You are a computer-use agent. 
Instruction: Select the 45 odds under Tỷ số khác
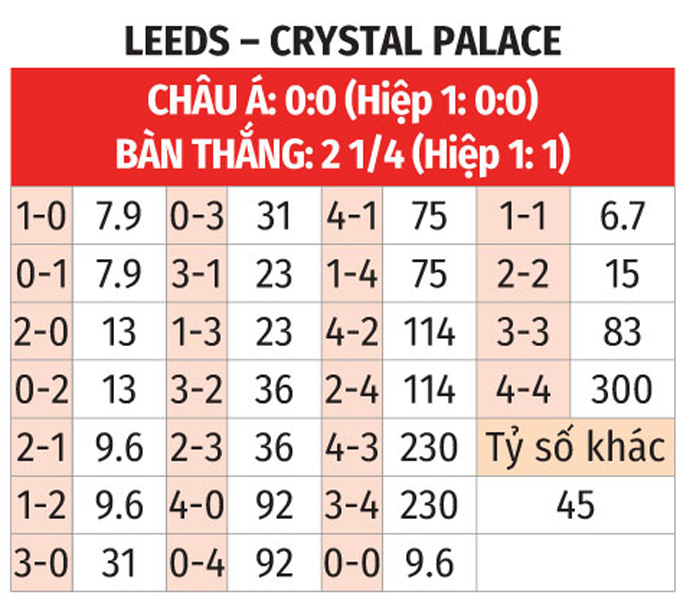(x=574, y=505)
